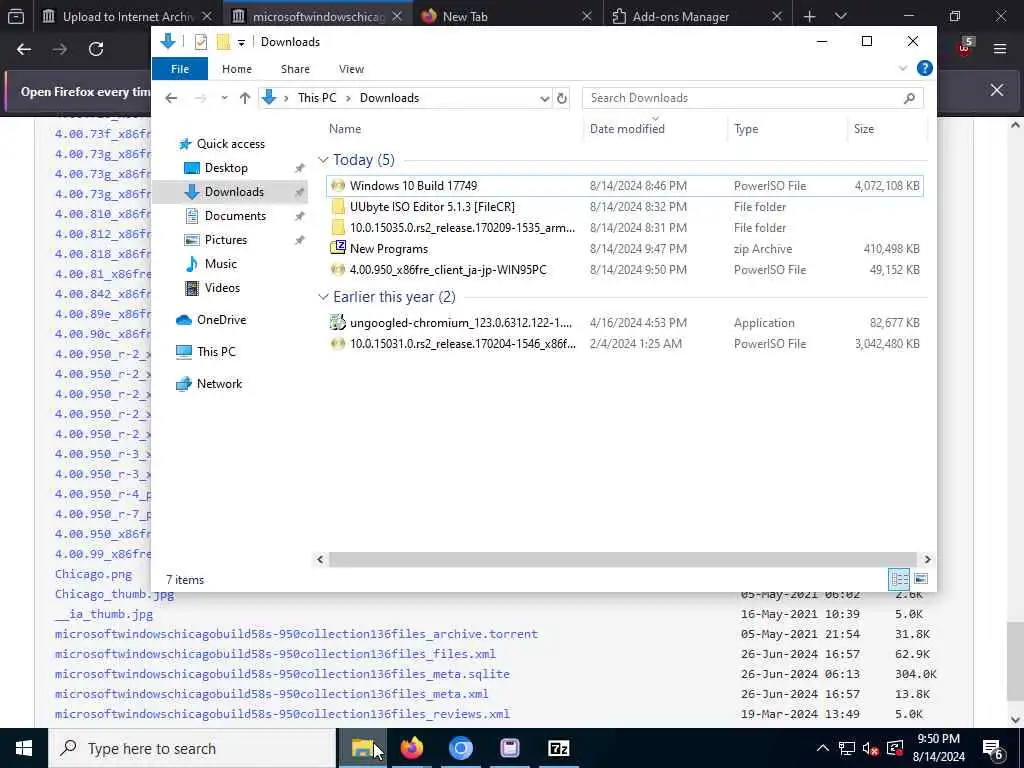Click the horizontal scrollbar in file list
The height and width of the screenshot is (768, 1024).
[623, 560]
